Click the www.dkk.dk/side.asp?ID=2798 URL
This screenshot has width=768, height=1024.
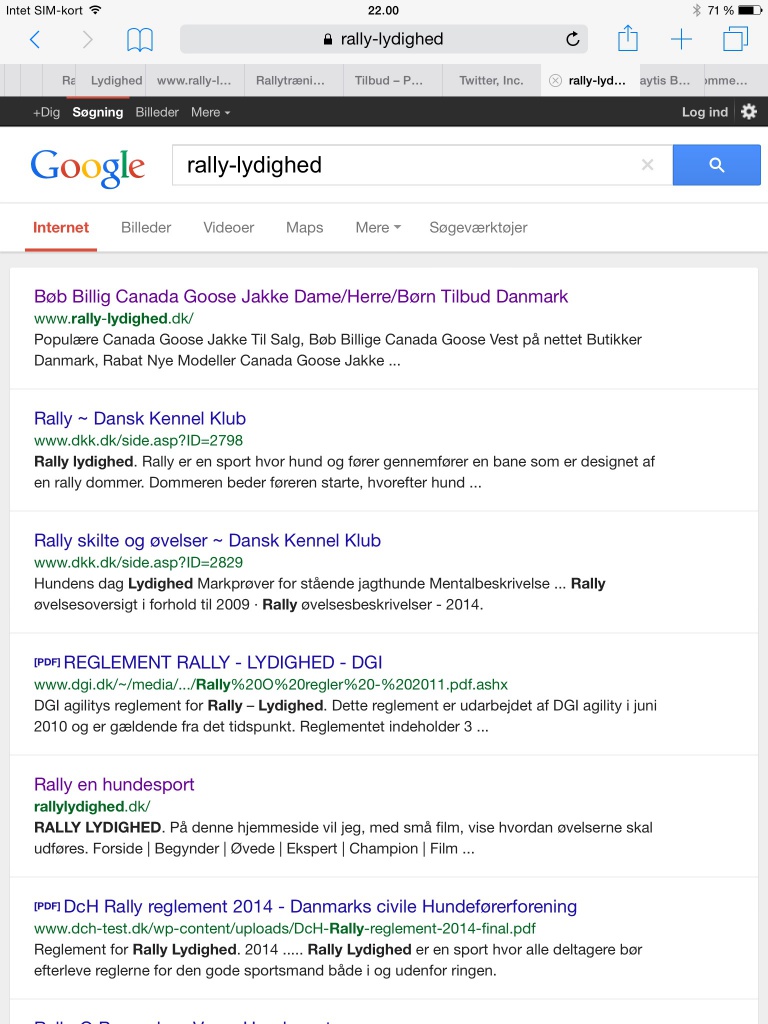[x=138, y=441]
